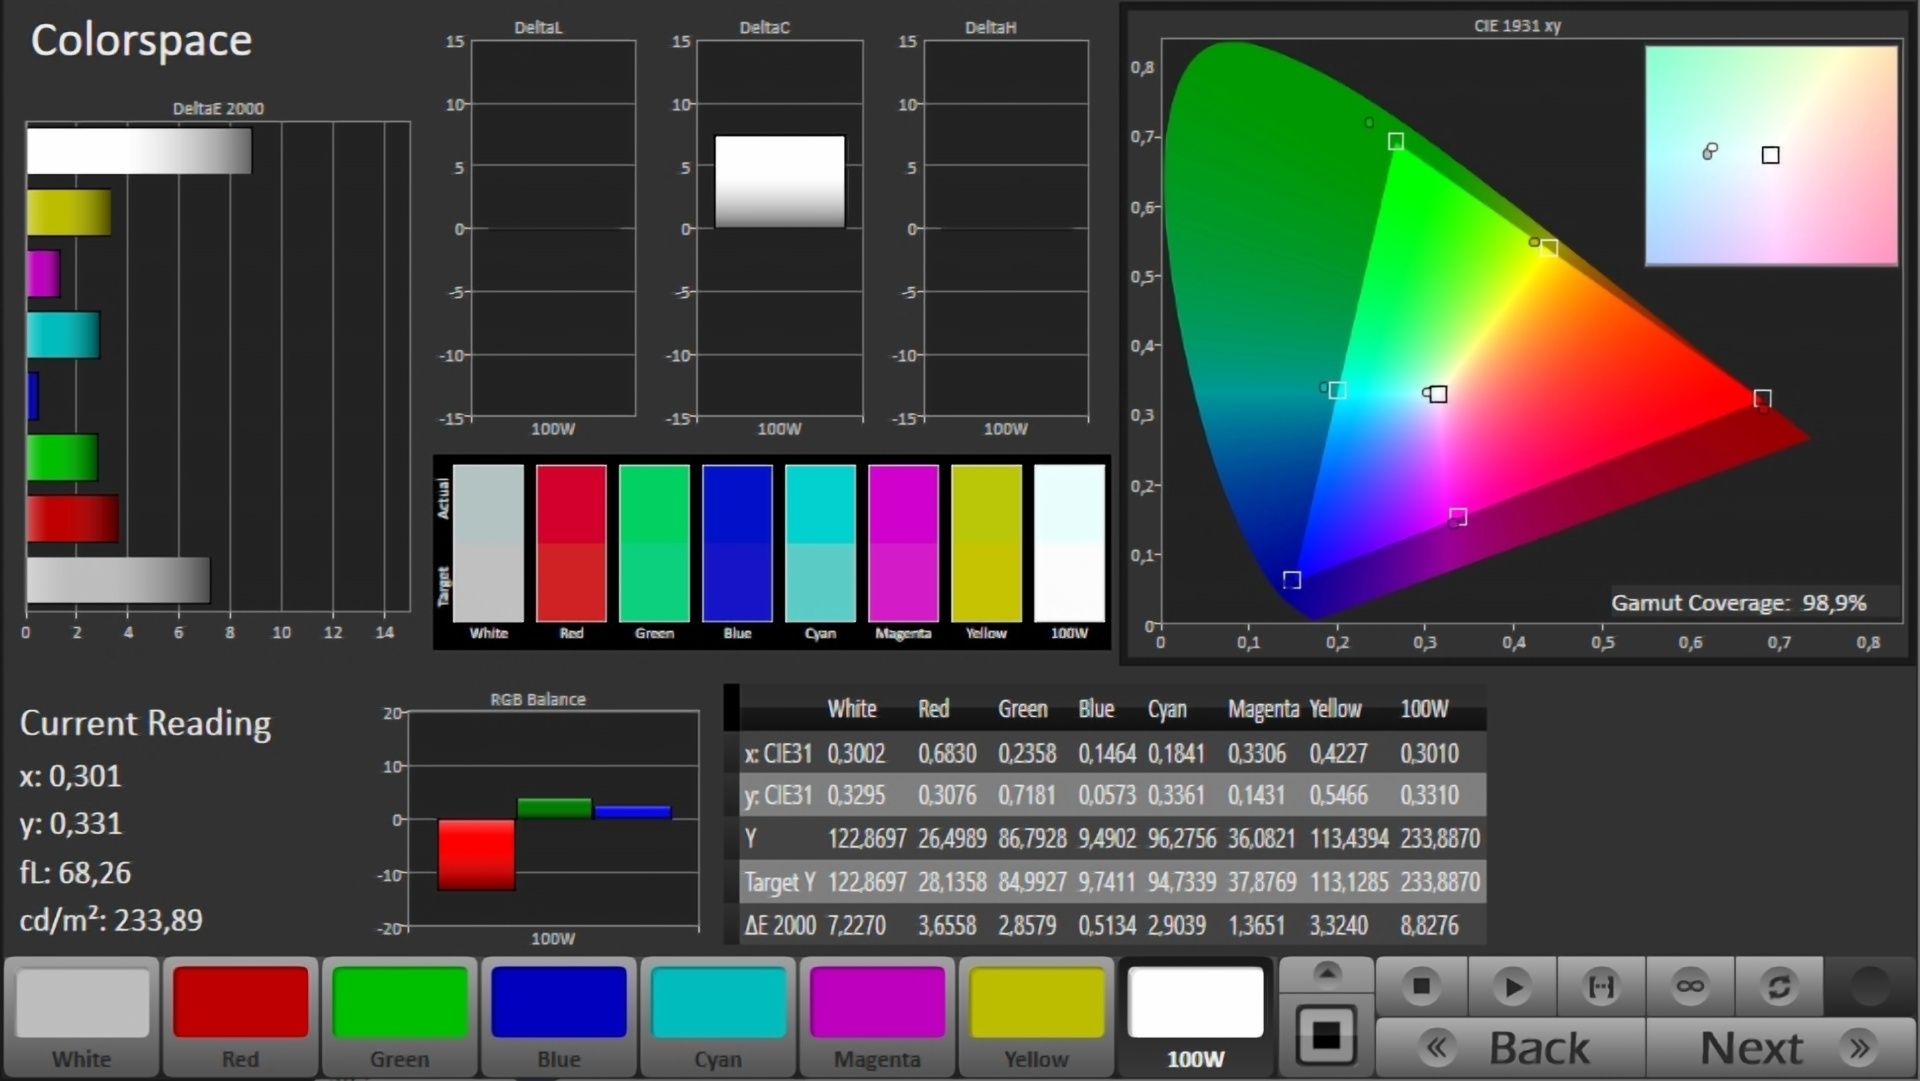Click the 100W ΔE value 8,8276
1920x1081 pixels.
tap(1429, 926)
